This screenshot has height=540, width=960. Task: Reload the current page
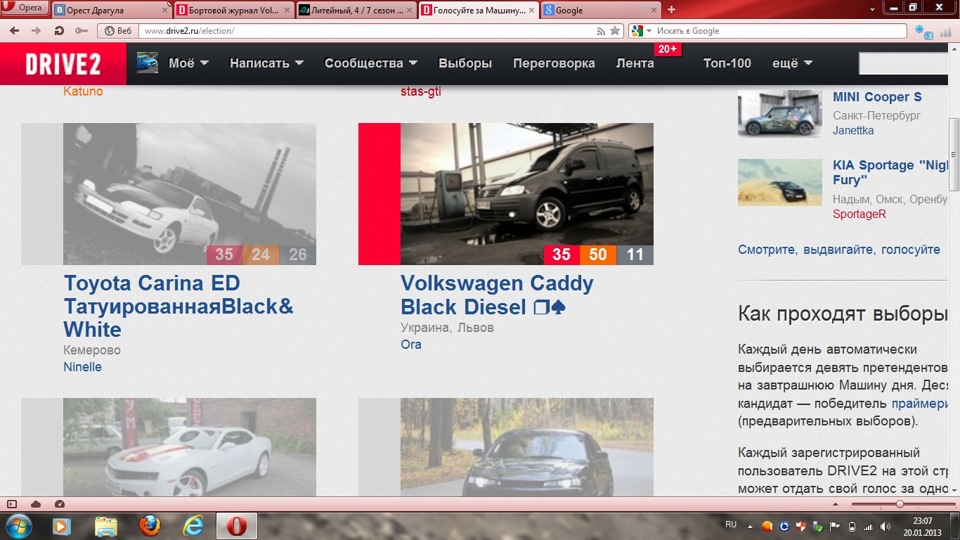pyautogui.click(x=59, y=31)
